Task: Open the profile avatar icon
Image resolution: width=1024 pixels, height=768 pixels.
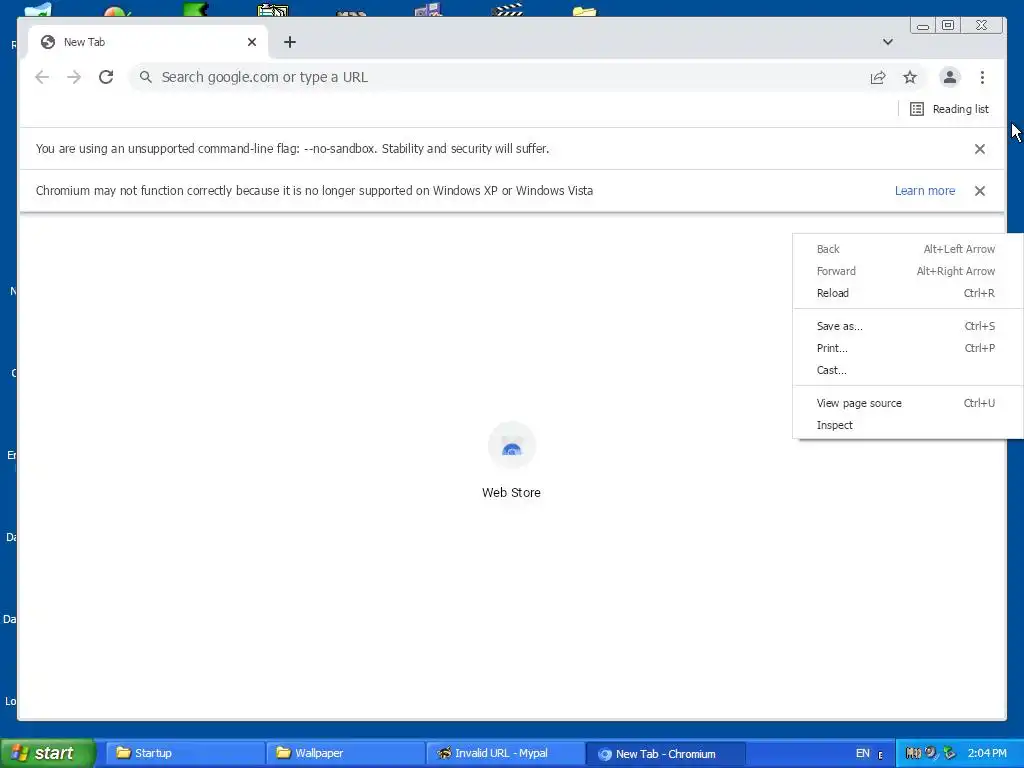Action: coord(950,77)
